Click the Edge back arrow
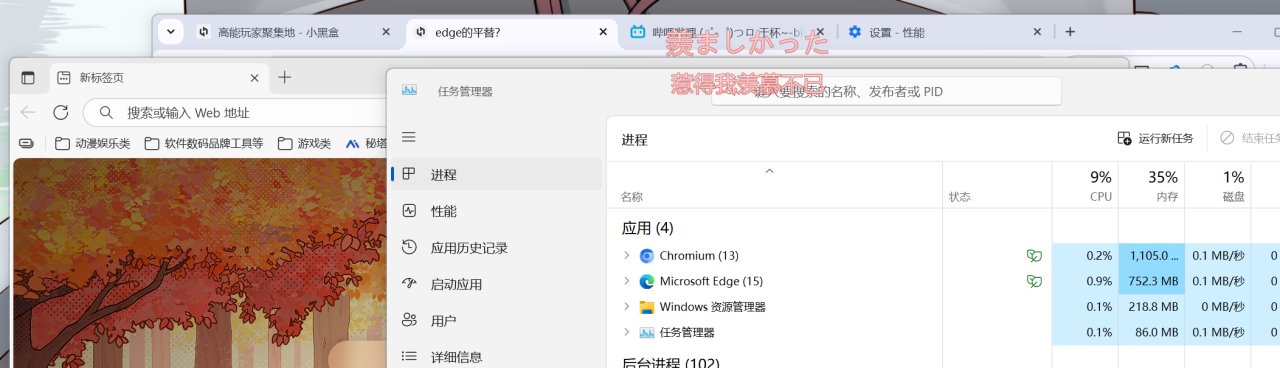 pos(27,112)
